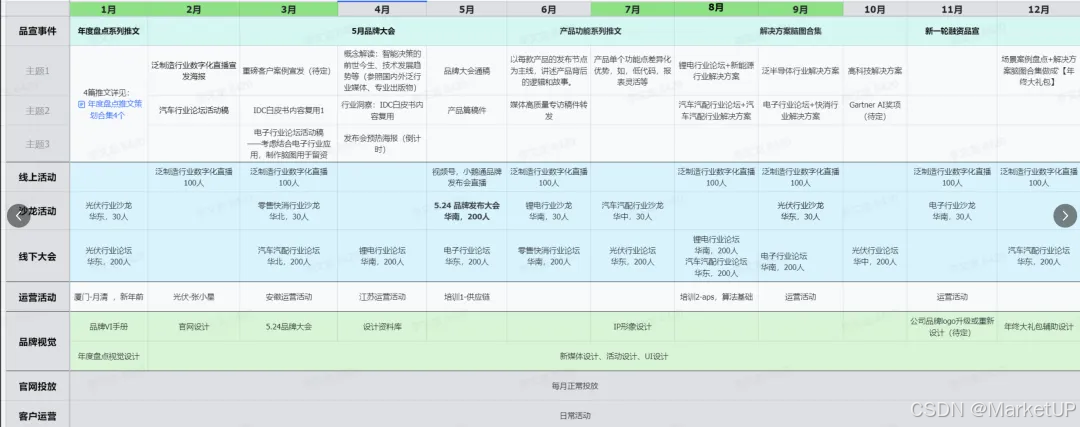Select the 1月 column header
Screen dimensions: 1080x427
coord(108,9)
